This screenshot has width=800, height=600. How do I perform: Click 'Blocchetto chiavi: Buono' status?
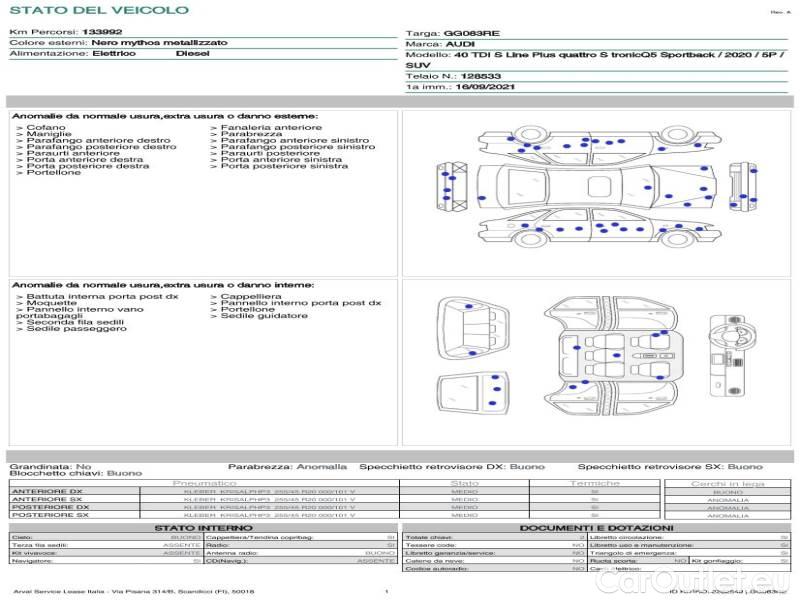(x=76, y=473)
